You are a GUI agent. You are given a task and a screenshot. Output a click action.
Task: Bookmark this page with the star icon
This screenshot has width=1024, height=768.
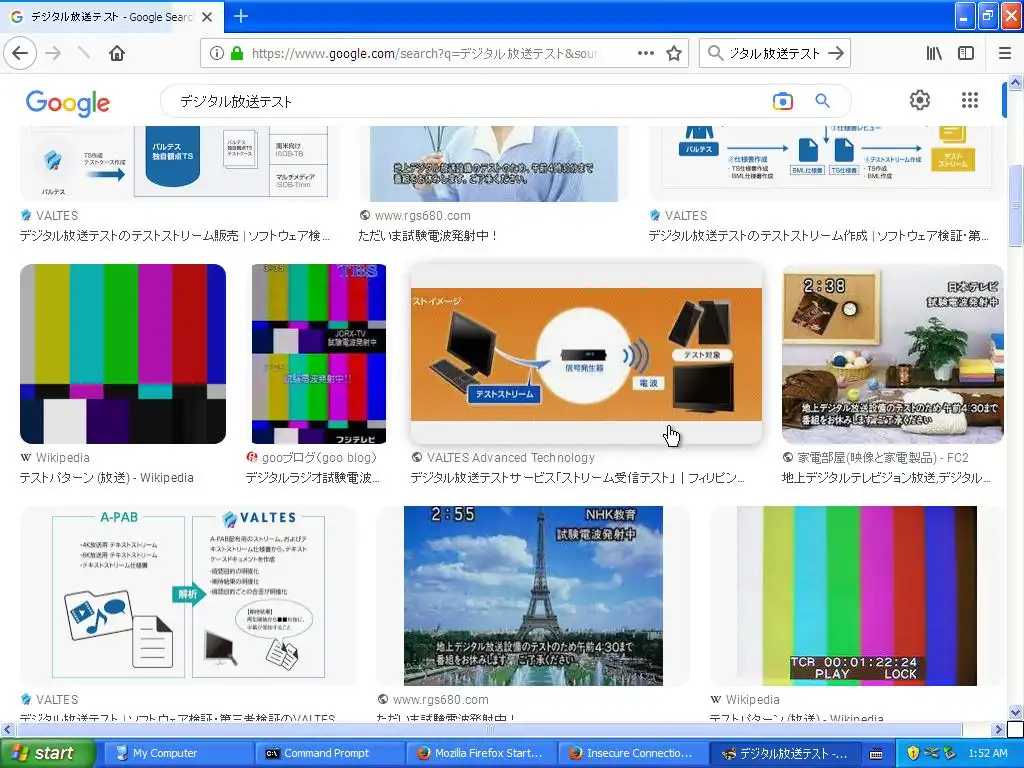click(x=674, y=54)
